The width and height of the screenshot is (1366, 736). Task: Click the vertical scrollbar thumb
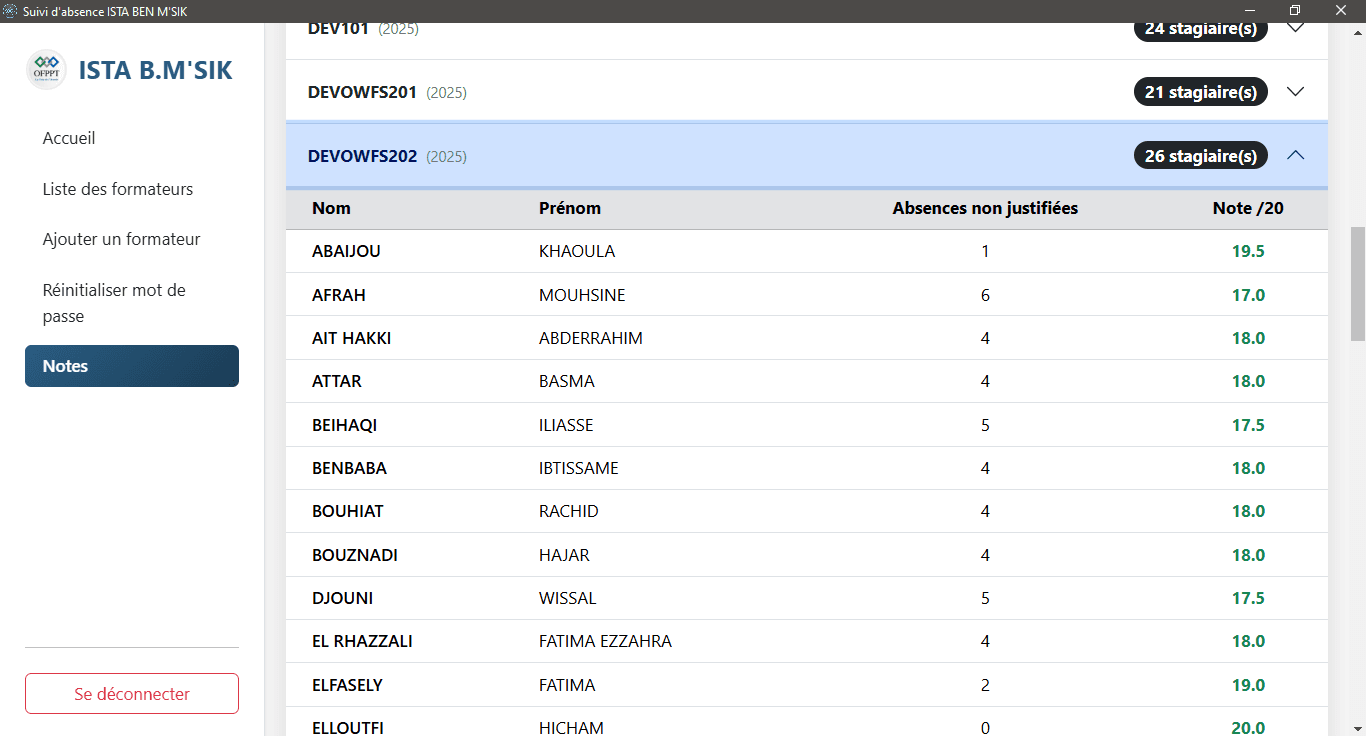point(1357,283)
